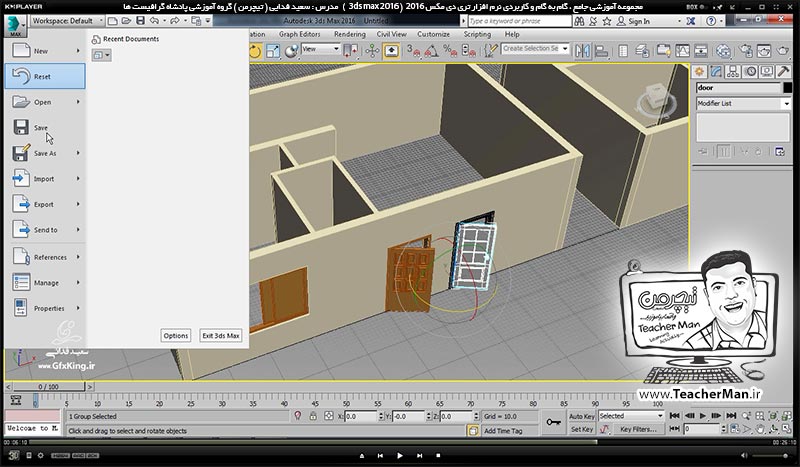This screenshot has width=800, height=467.
Task: Click the Edit Named Selection Sets icon
Action: coord(491,51)
